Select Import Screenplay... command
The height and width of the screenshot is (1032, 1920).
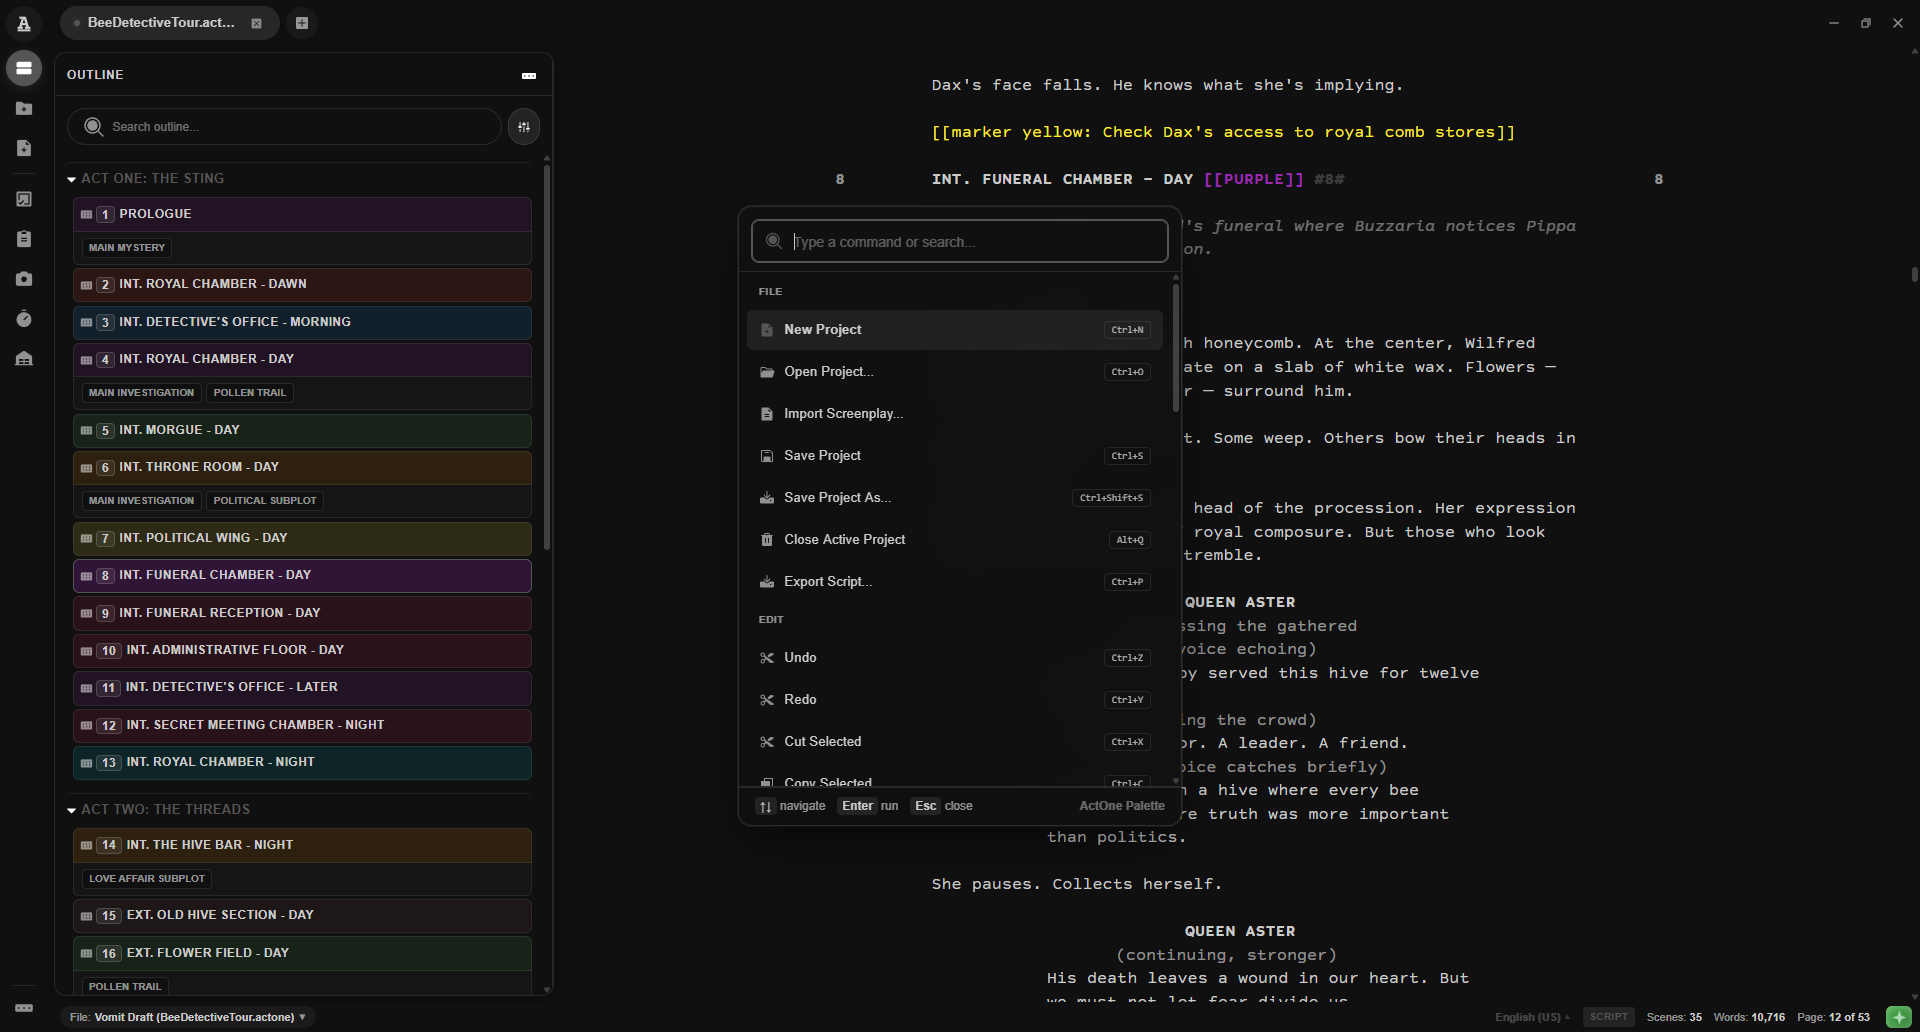pyautogui.click(x=955, y=414)
